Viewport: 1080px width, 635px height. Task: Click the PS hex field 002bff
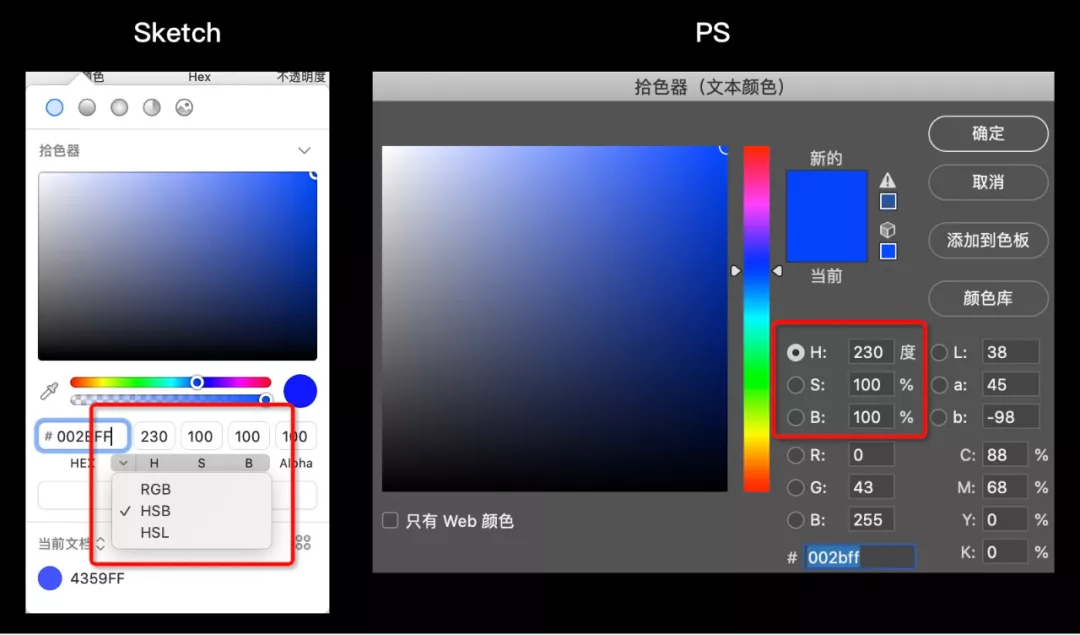coord(860,557)
